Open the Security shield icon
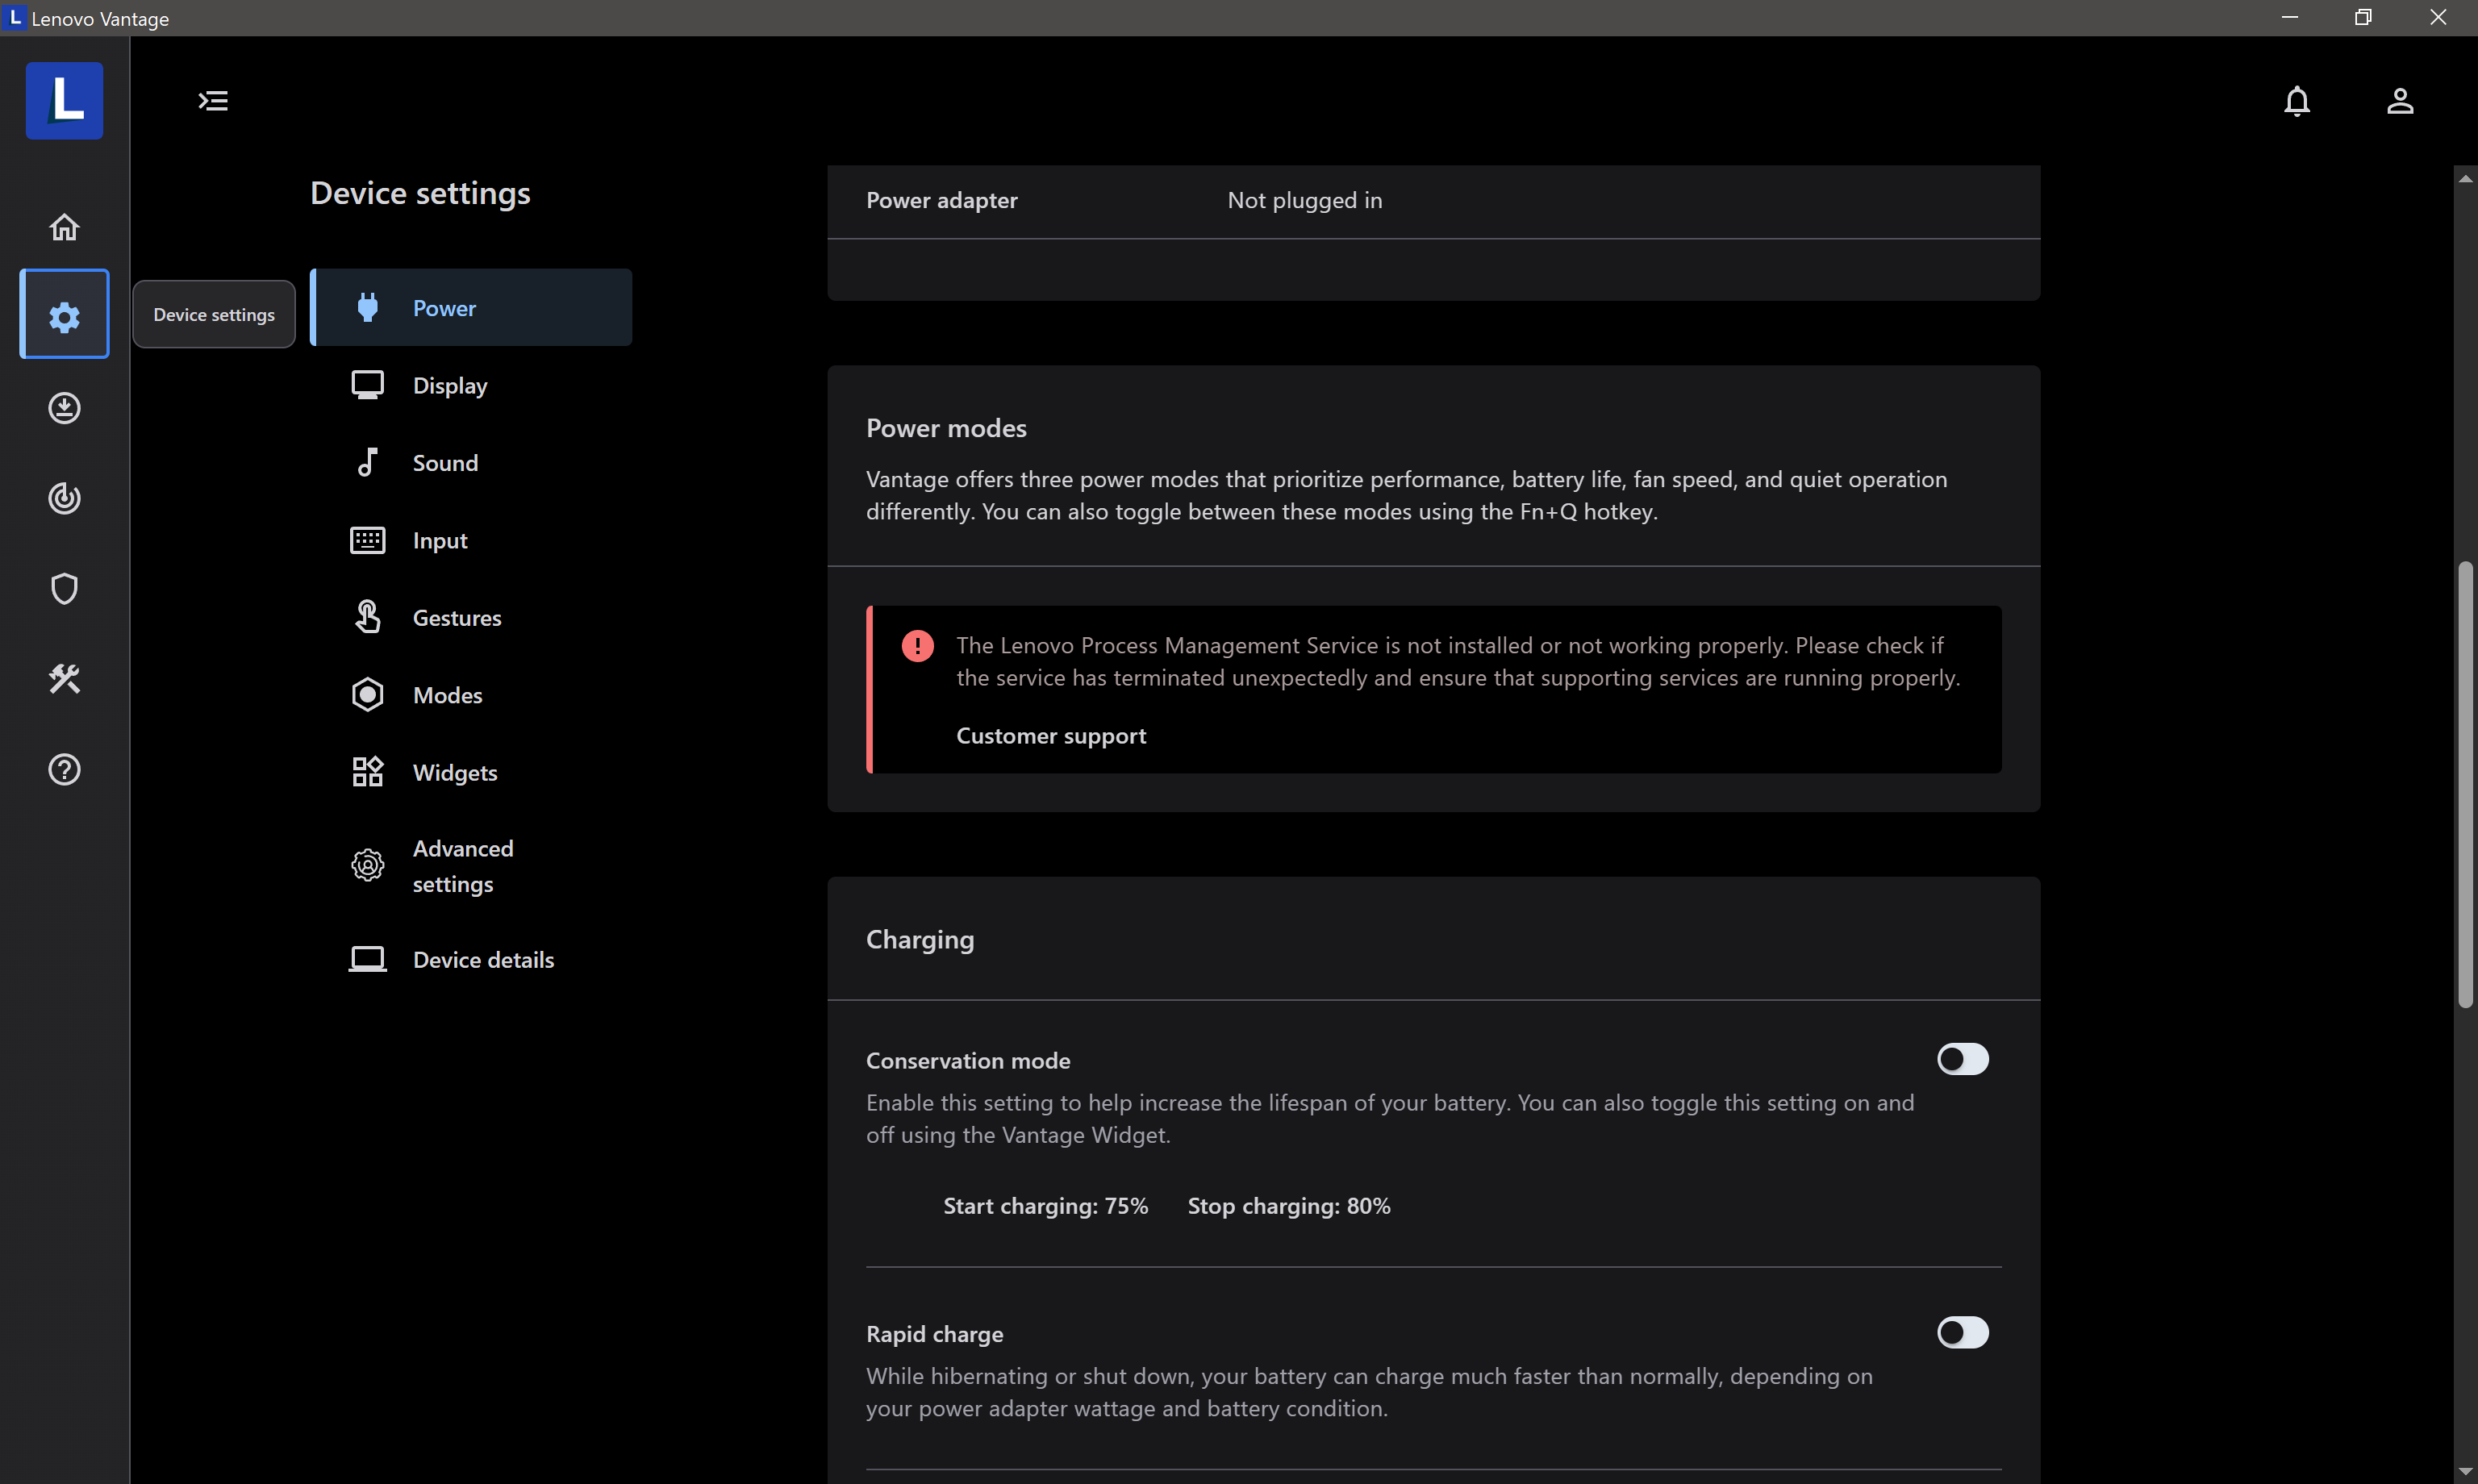 [64, 588]
